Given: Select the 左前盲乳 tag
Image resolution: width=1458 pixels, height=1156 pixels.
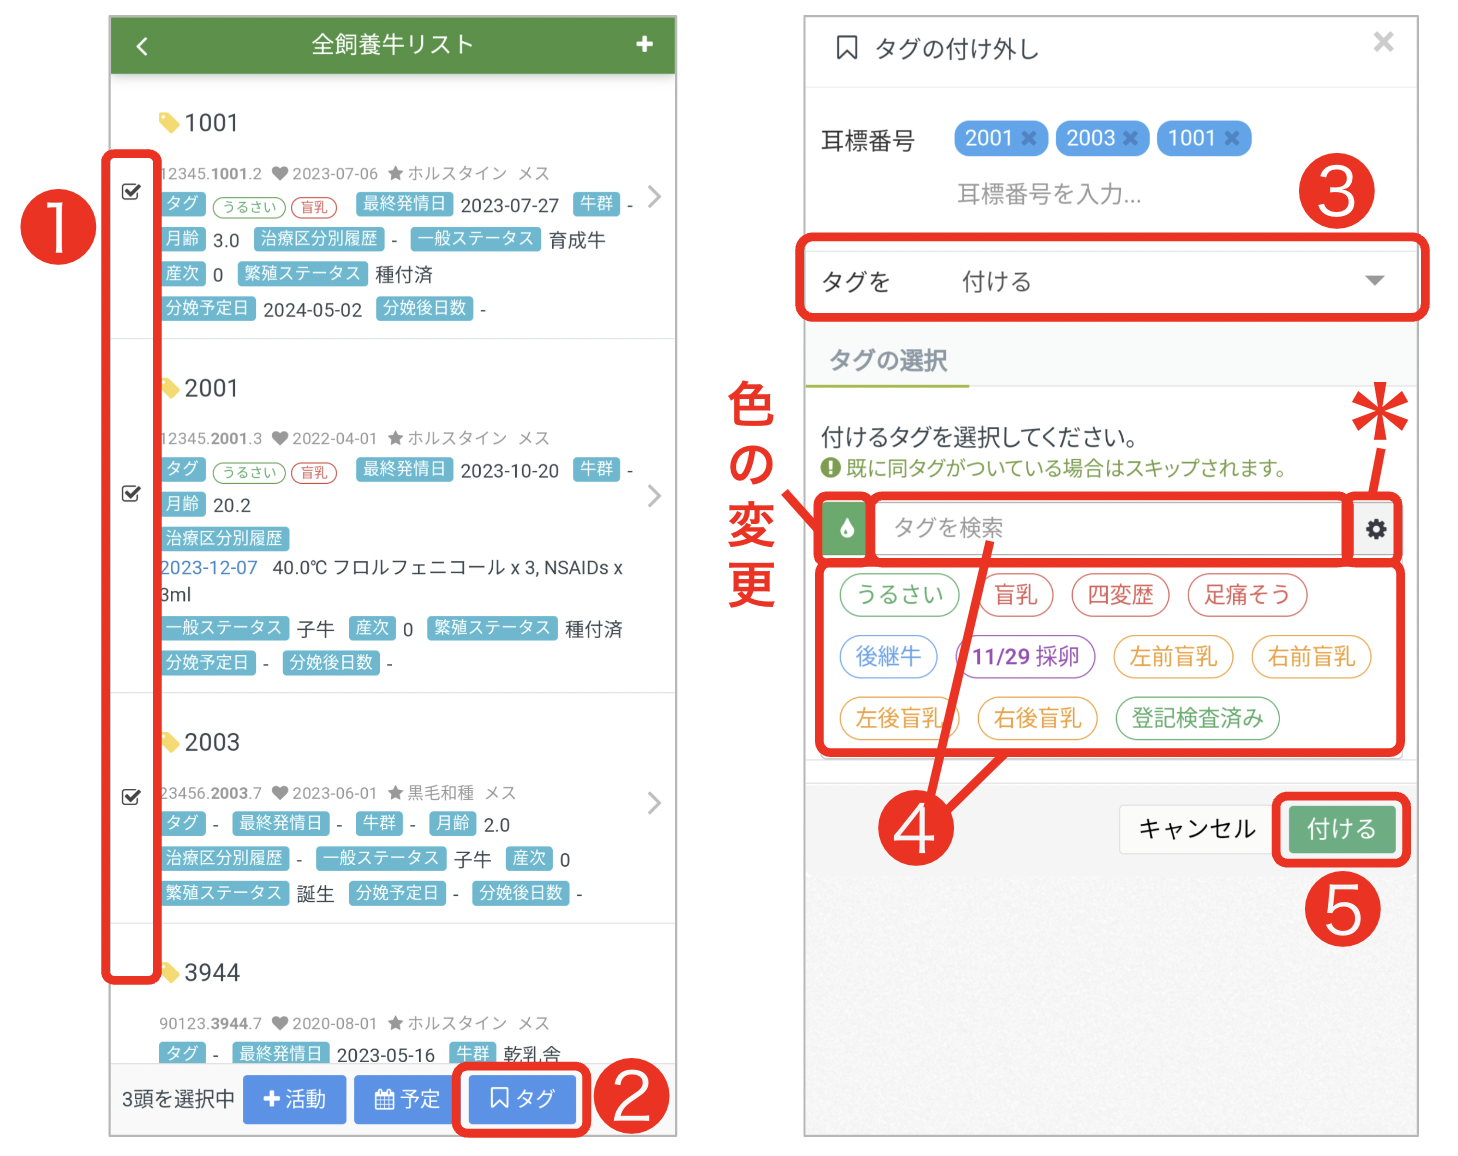Looking at the screenshot, I should coord(1173,657).
